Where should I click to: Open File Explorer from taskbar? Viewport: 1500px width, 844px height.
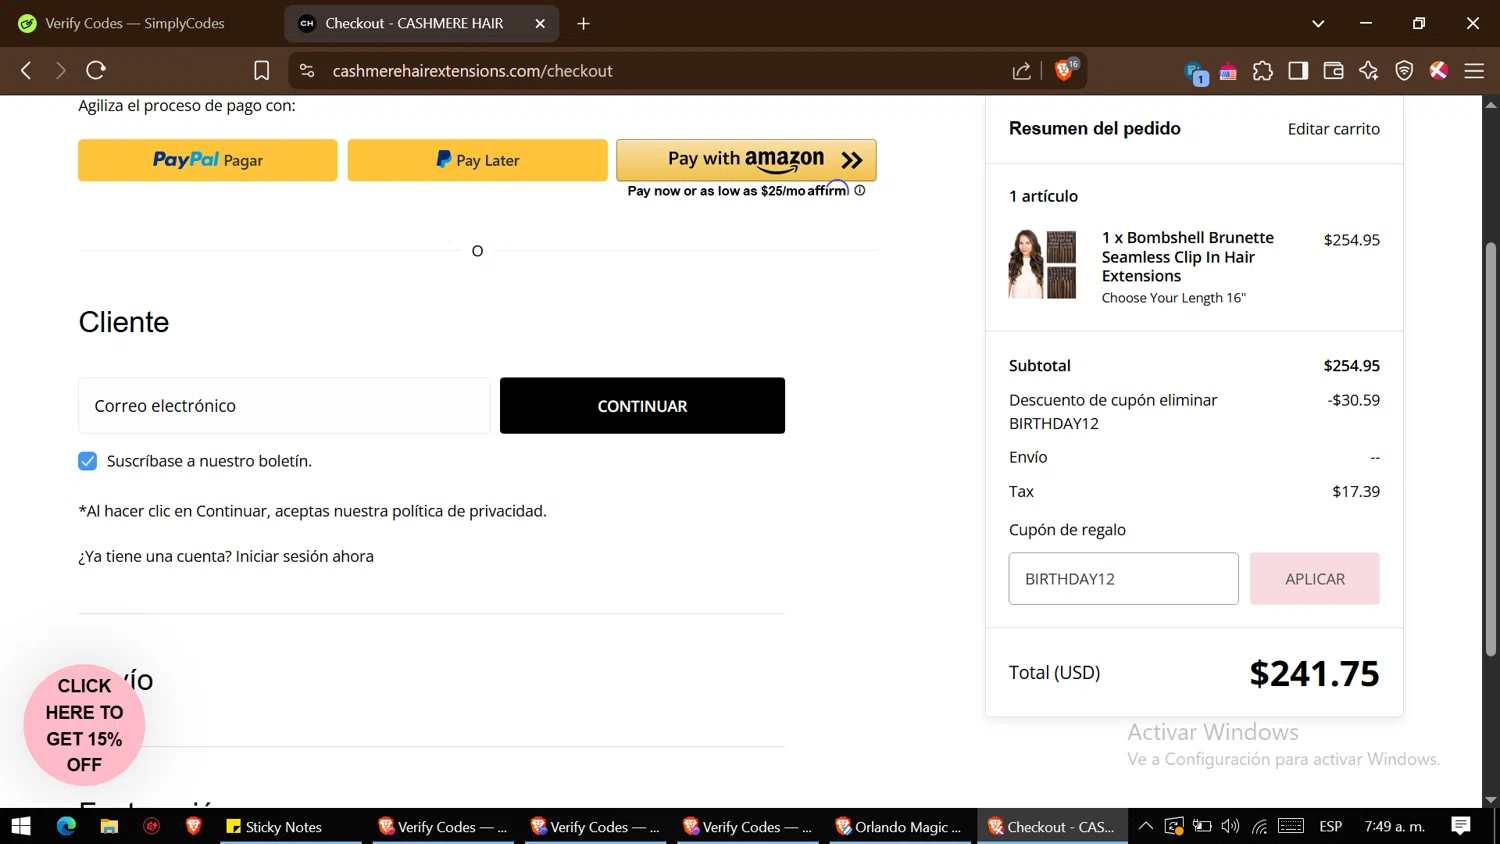click(x=109, y=826)
